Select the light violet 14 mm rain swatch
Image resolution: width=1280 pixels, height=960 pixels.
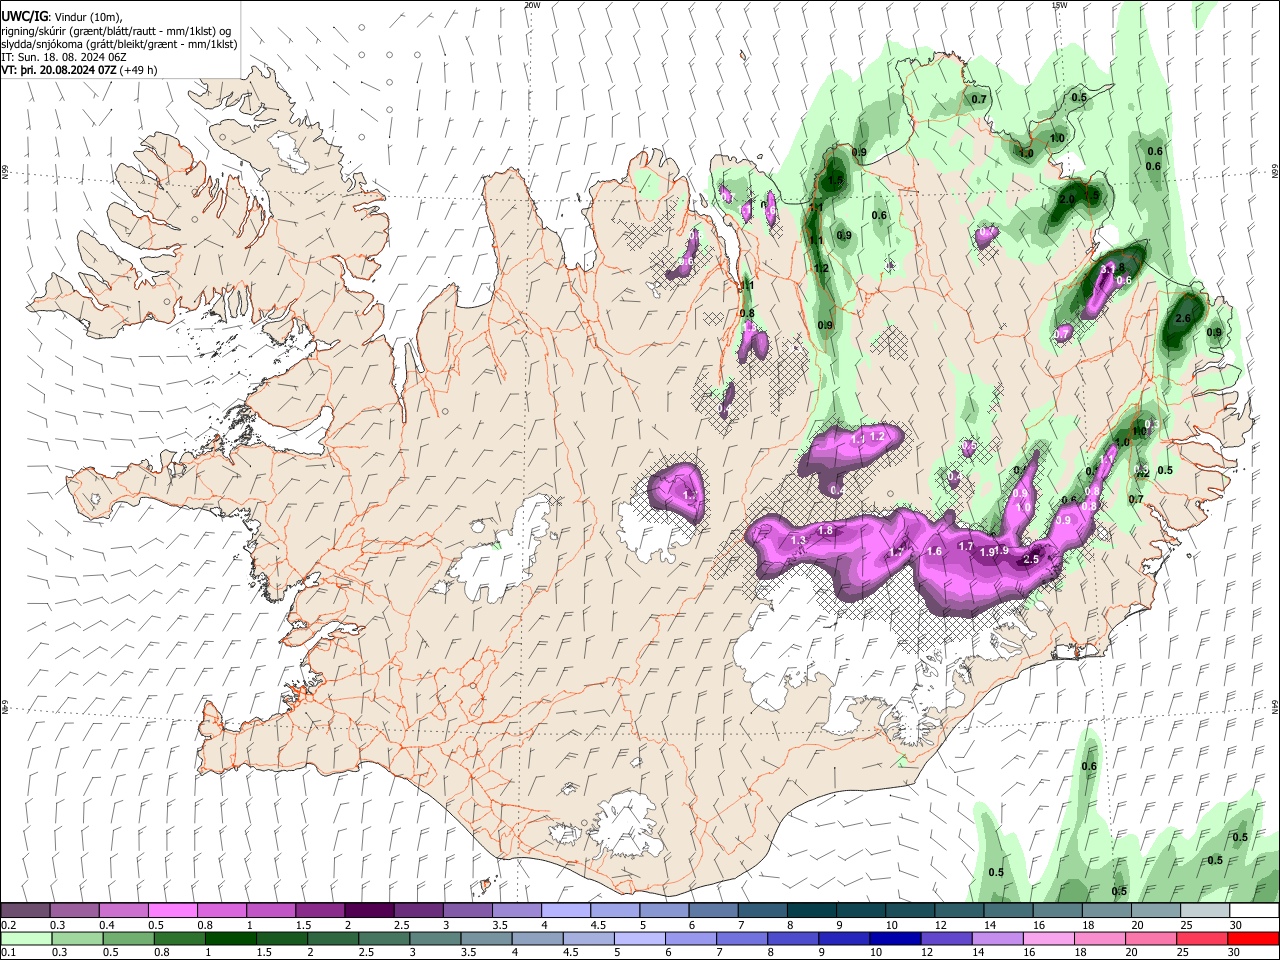pyautogui.click(x=997, y=939)
